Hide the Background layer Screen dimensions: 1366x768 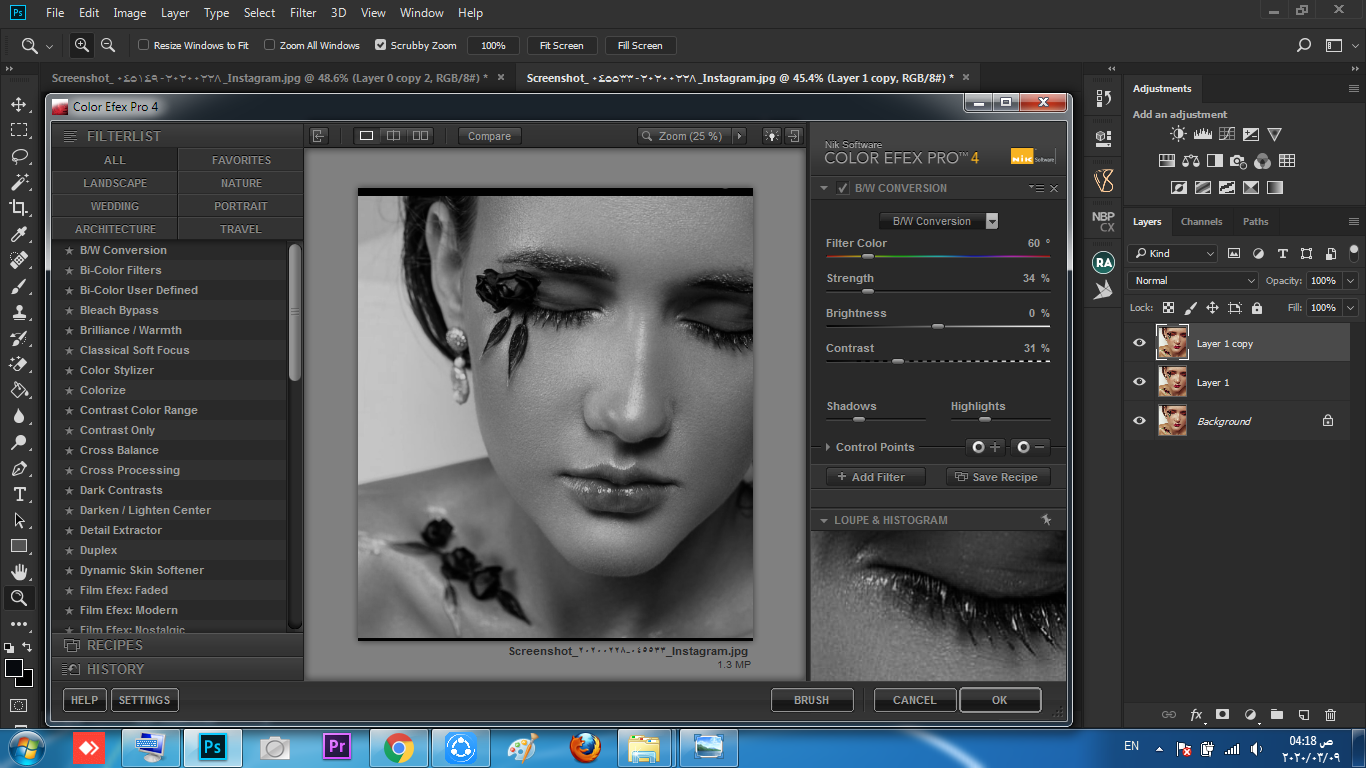pos(1139,421)
